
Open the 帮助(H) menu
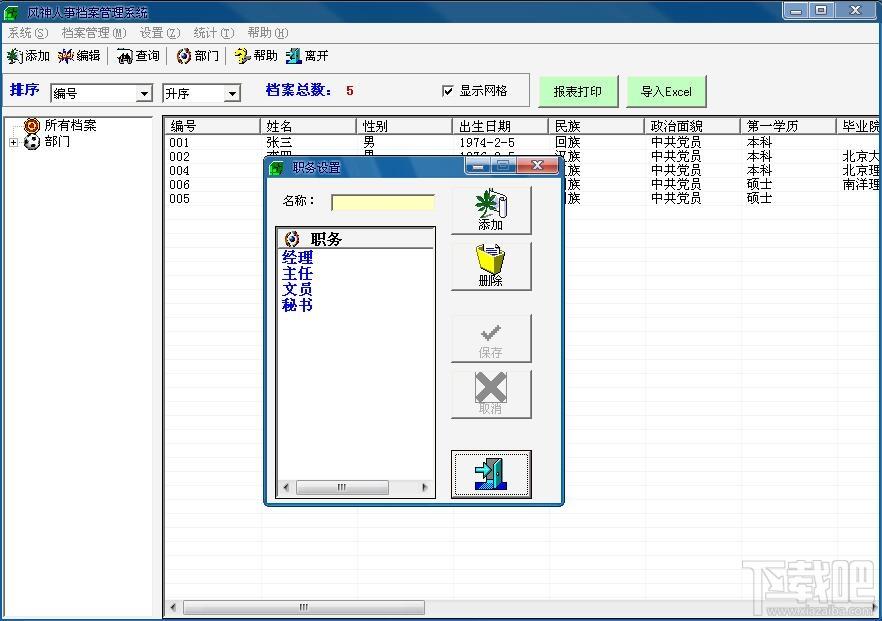tap(268, 33)
